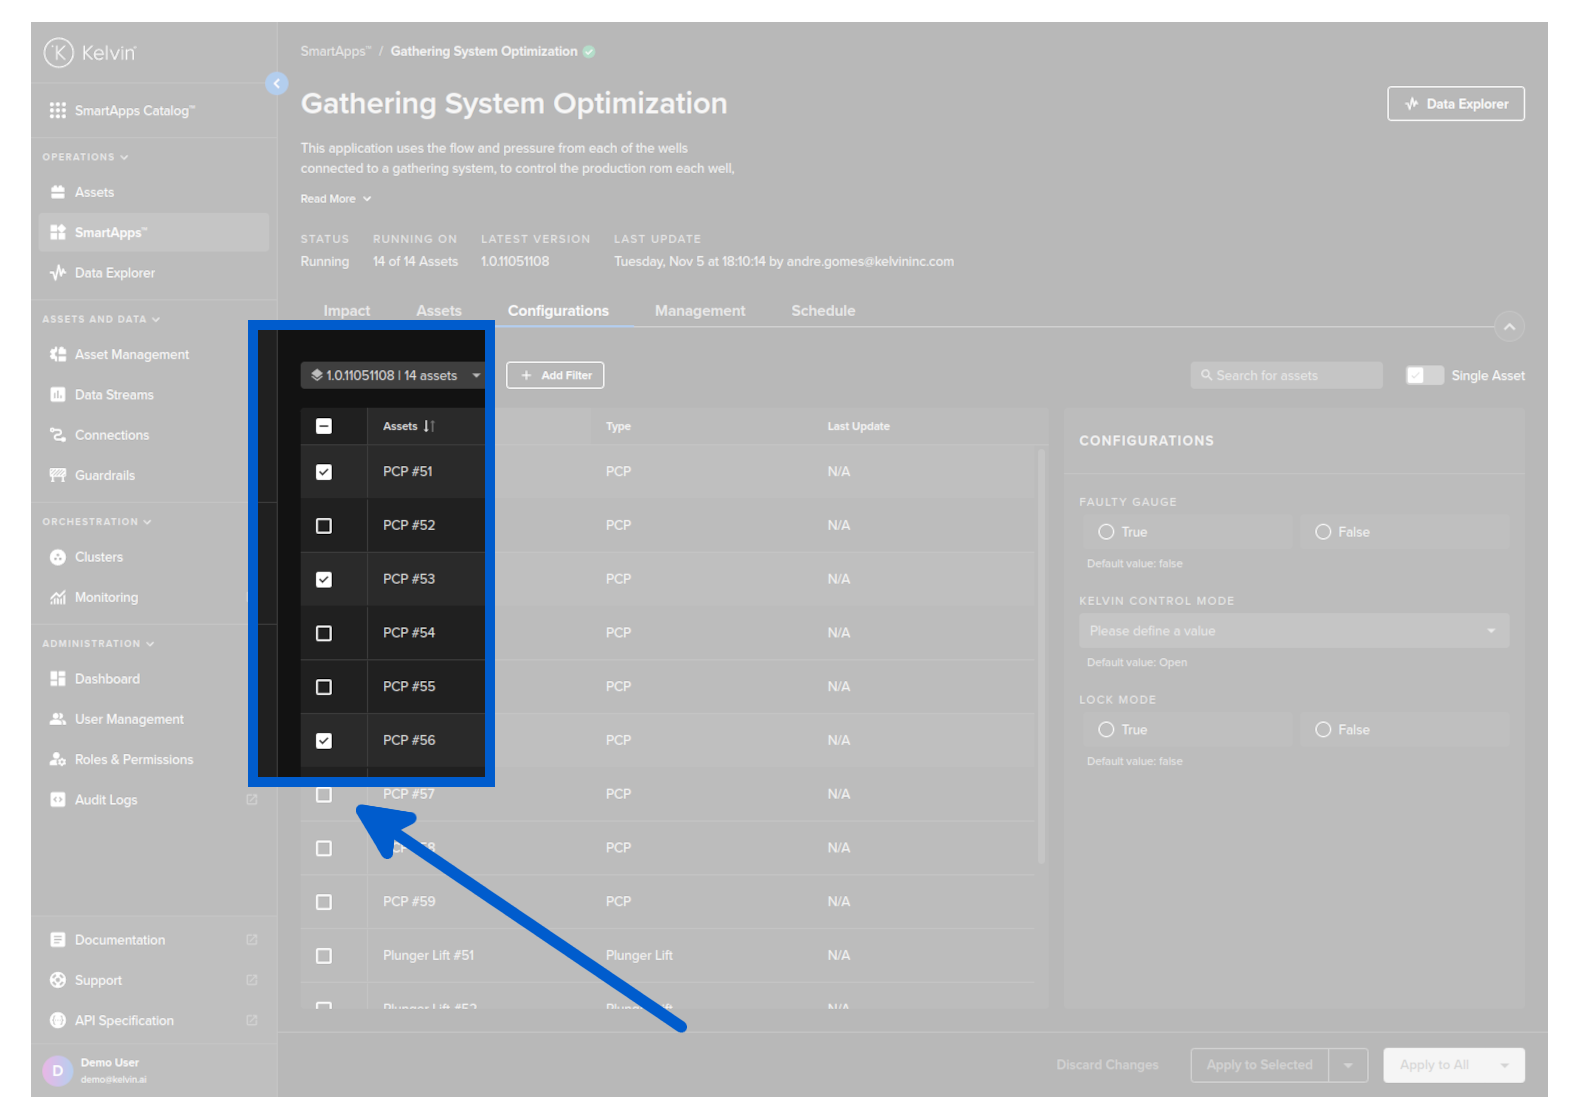
Task: Expand the Kelvin Control Mode dropdown
Action: point(1293,631)
